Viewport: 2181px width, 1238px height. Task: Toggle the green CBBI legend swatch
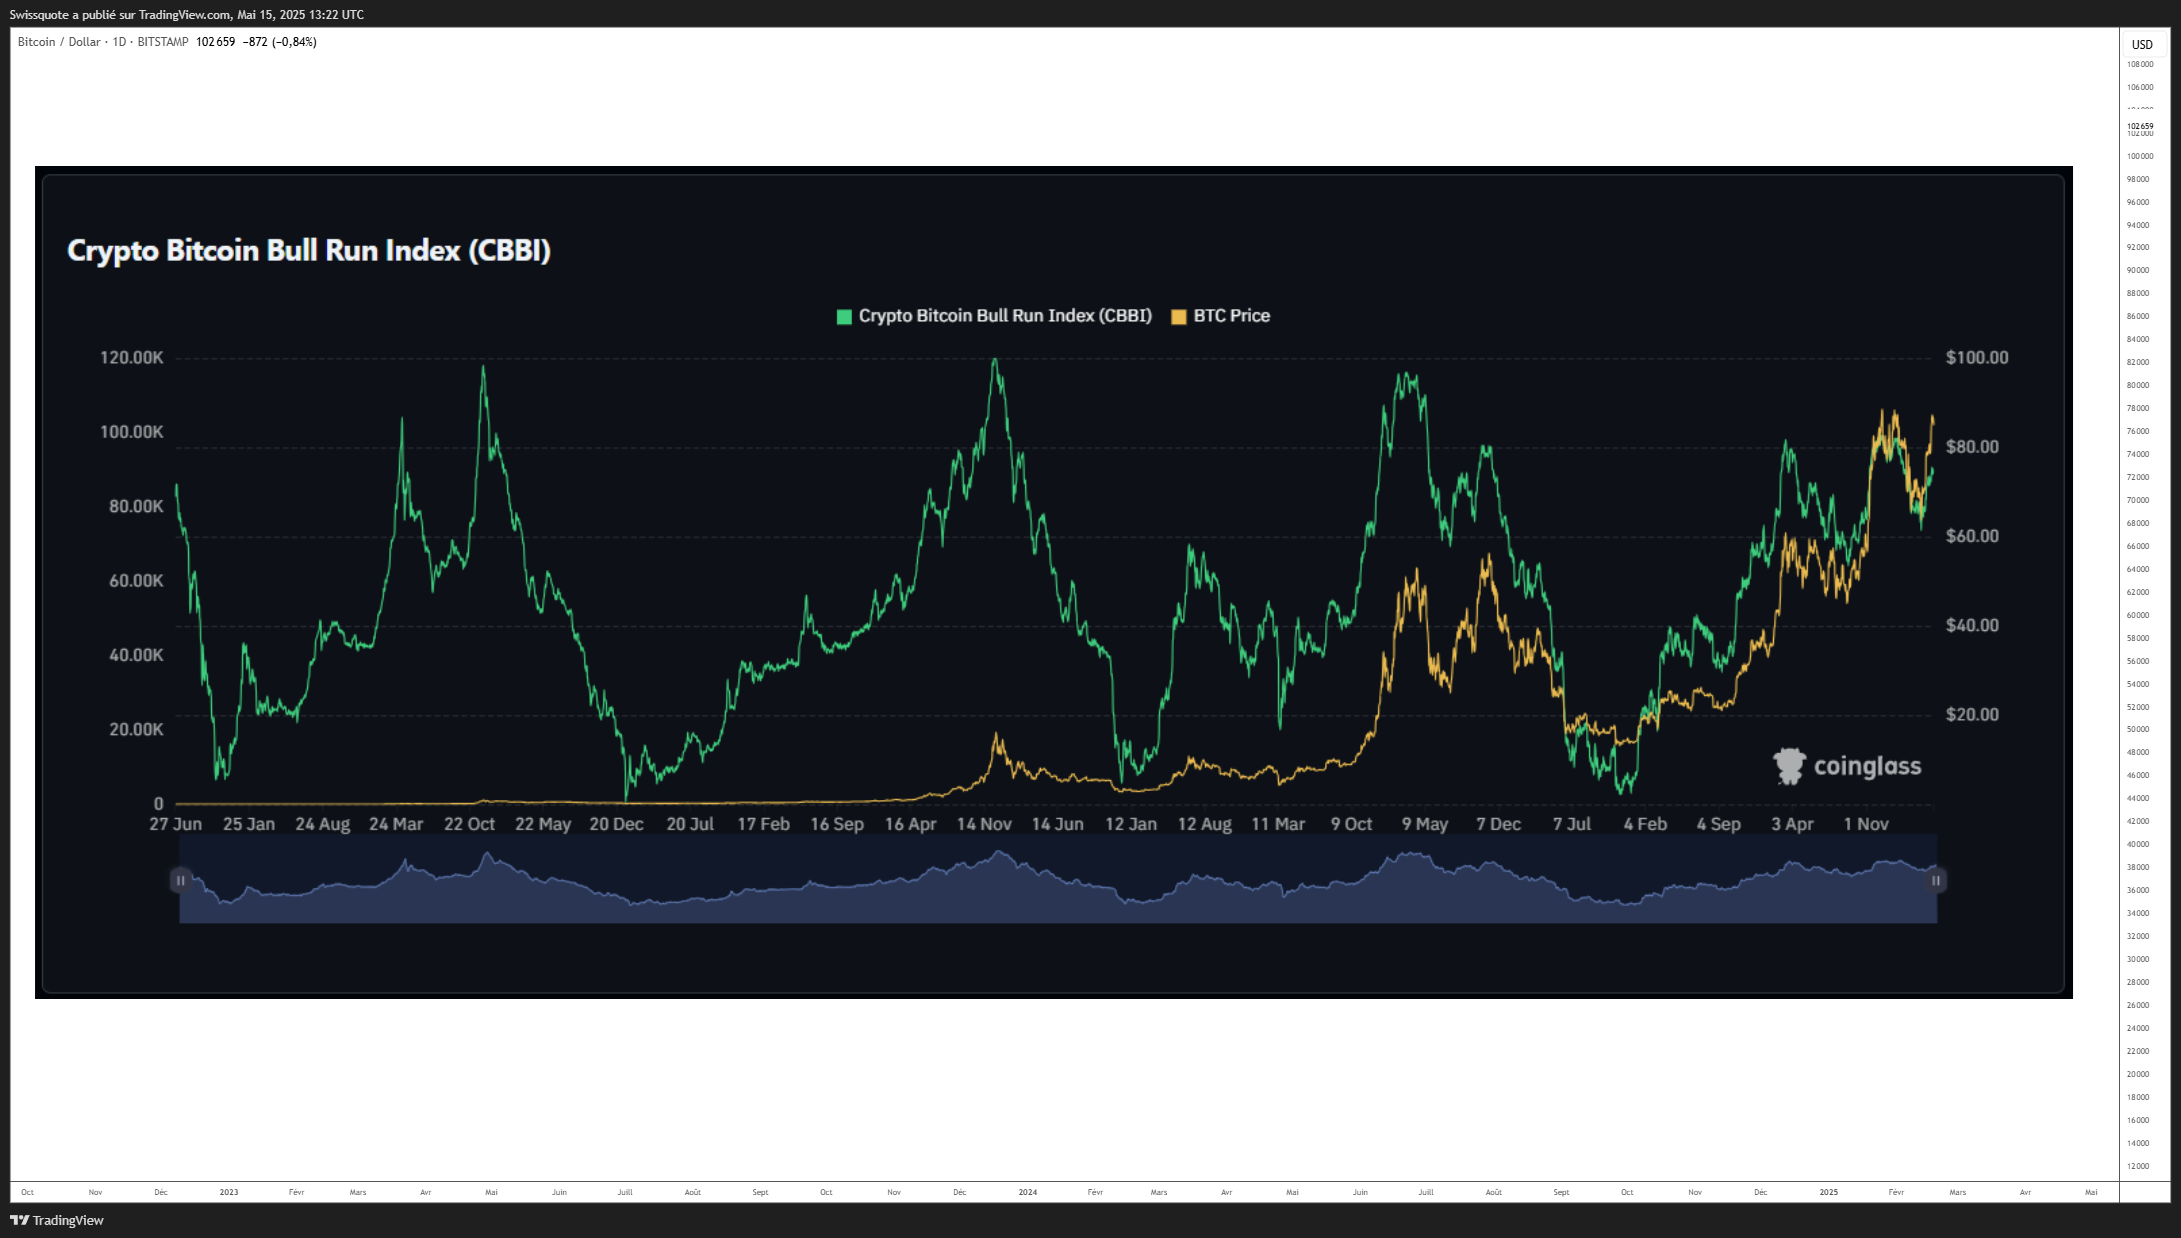point(844,317)
